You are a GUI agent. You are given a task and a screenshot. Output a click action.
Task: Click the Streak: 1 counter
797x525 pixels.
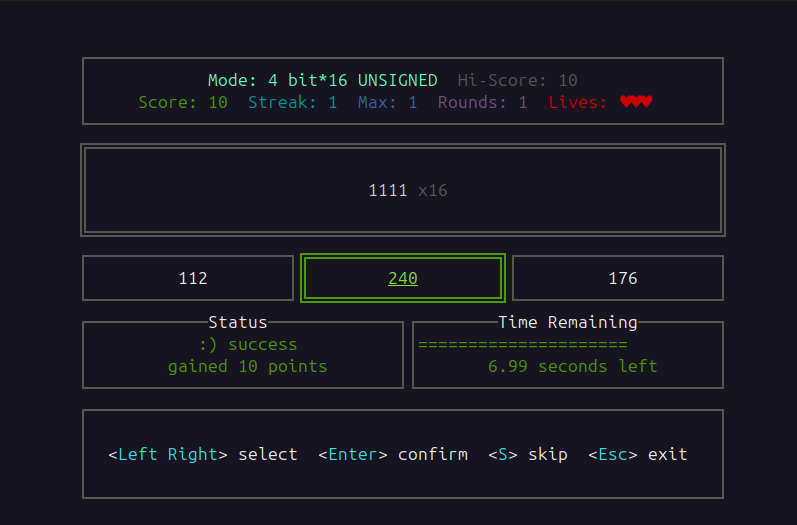coord(292,102)
